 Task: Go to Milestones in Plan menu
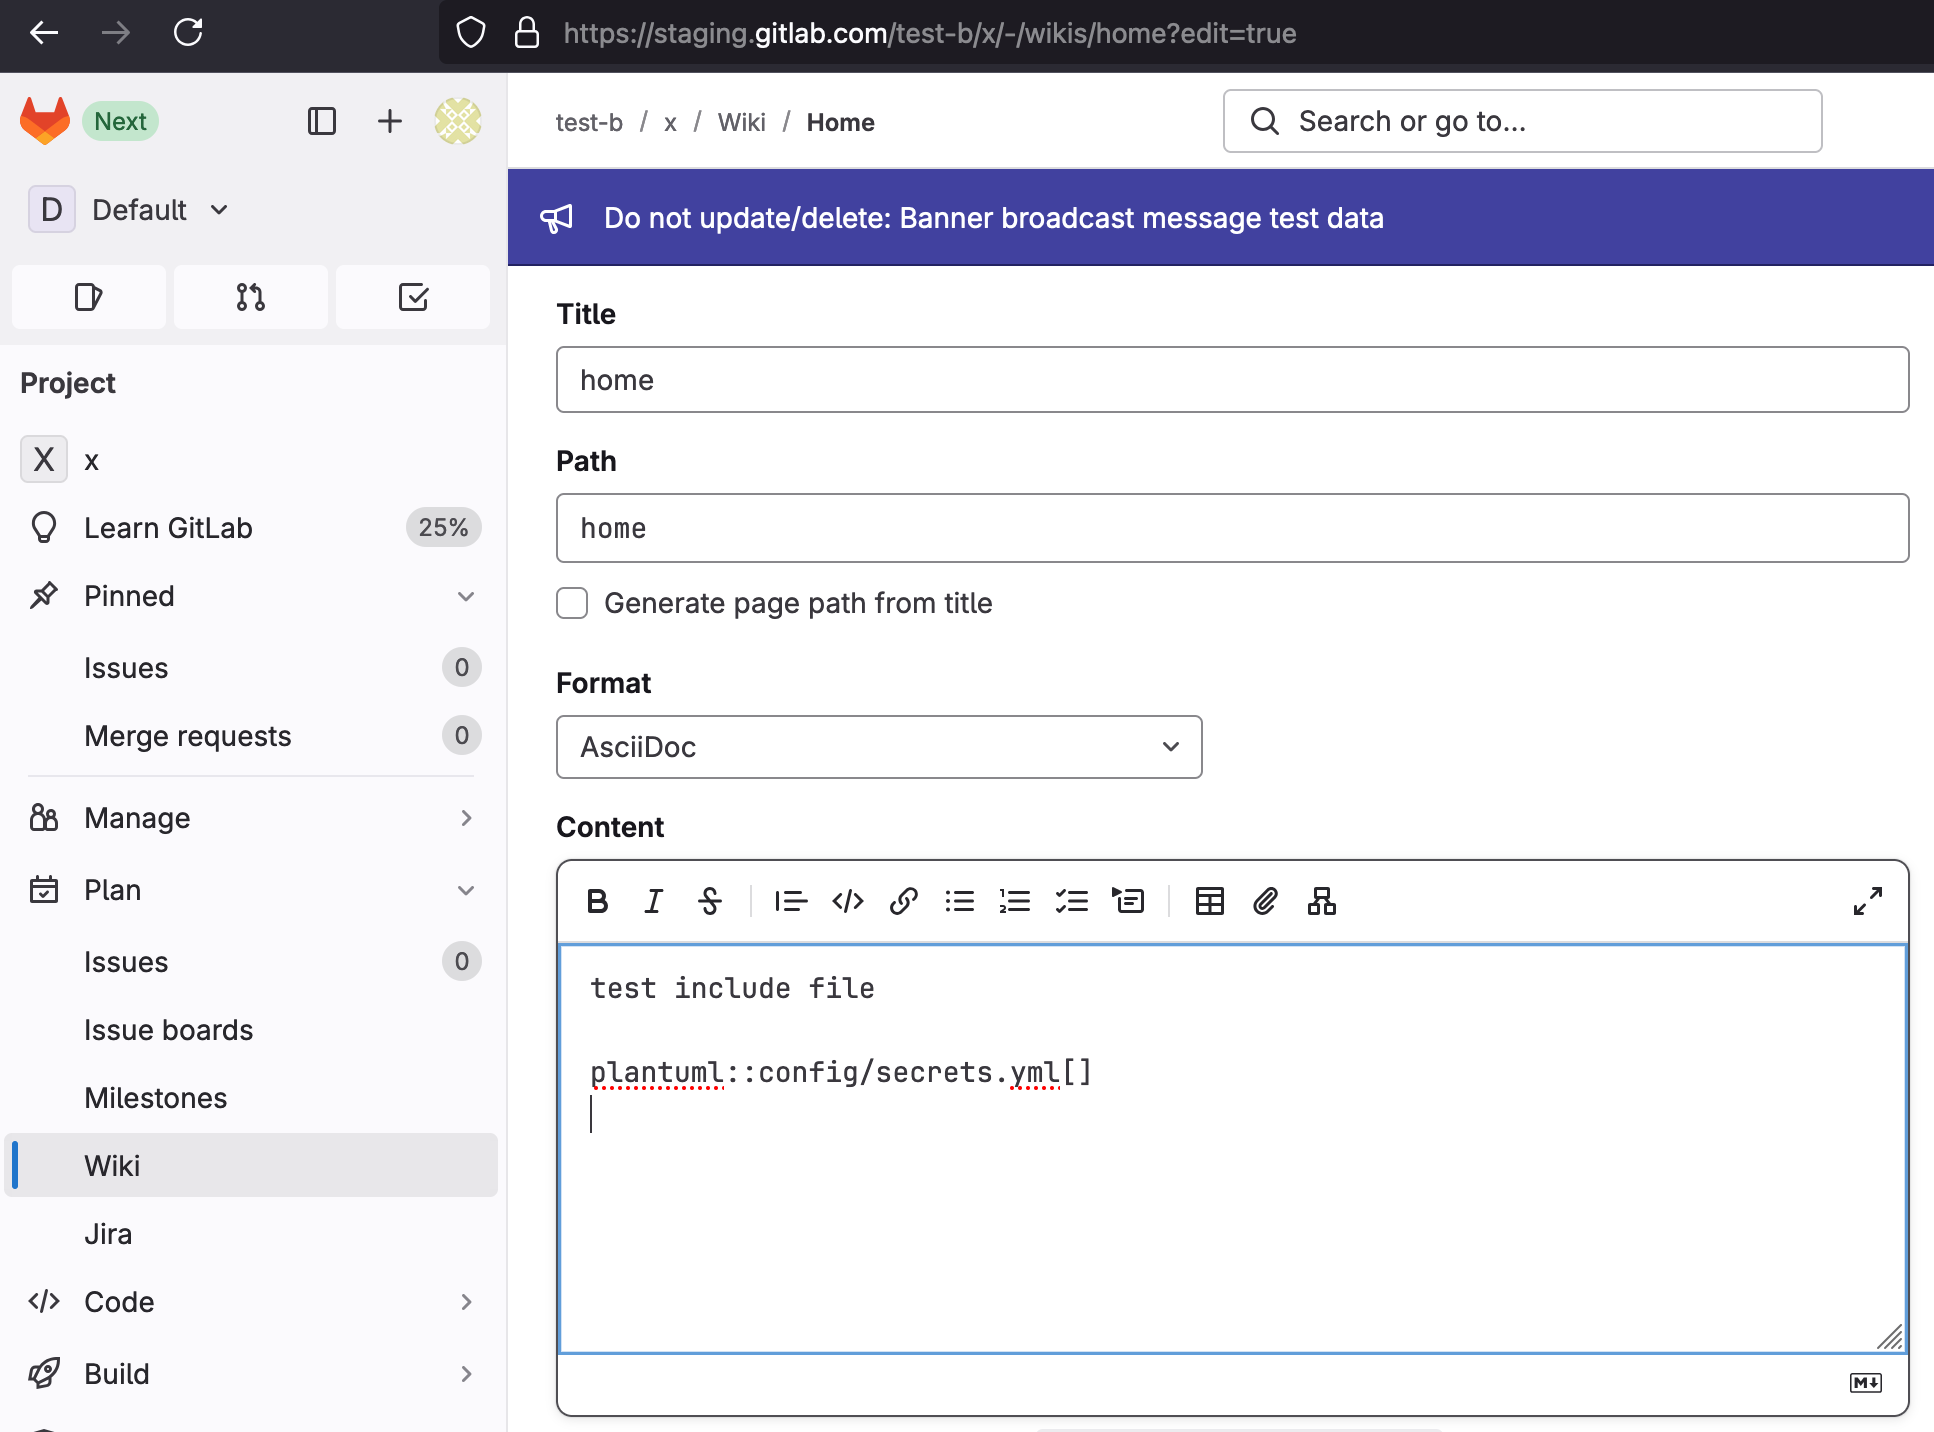coord(155,1098)
